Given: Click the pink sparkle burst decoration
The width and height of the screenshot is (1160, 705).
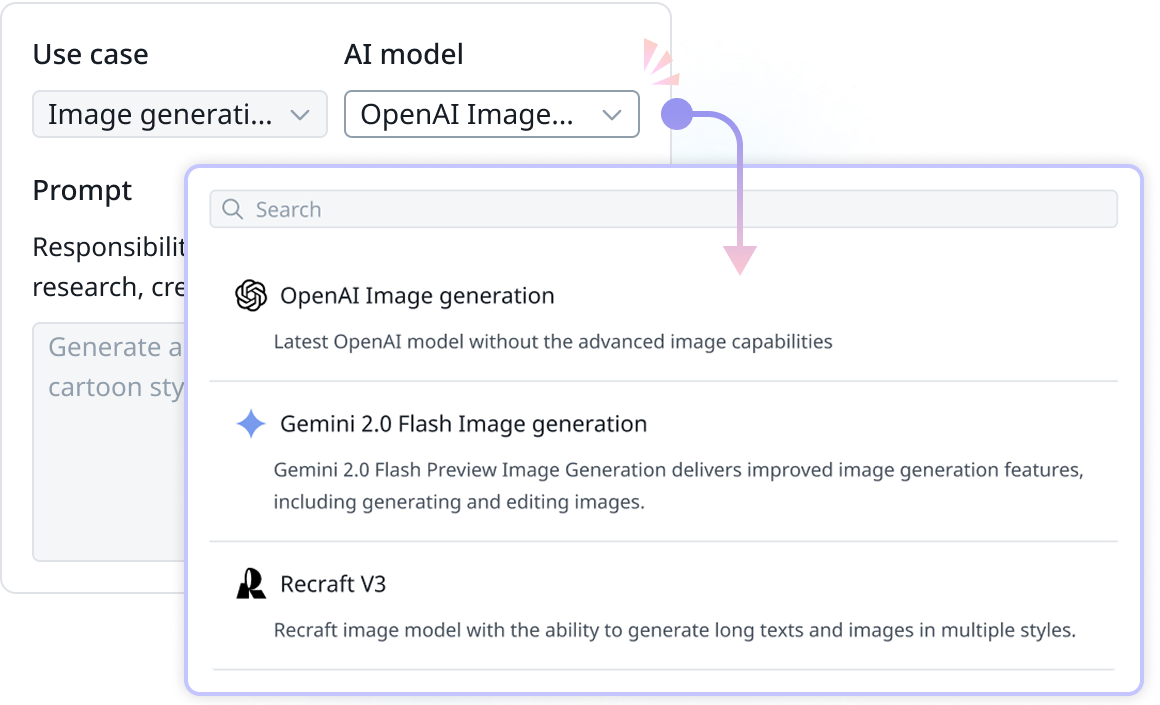Looking at the screenshot, I should (662, 62).
